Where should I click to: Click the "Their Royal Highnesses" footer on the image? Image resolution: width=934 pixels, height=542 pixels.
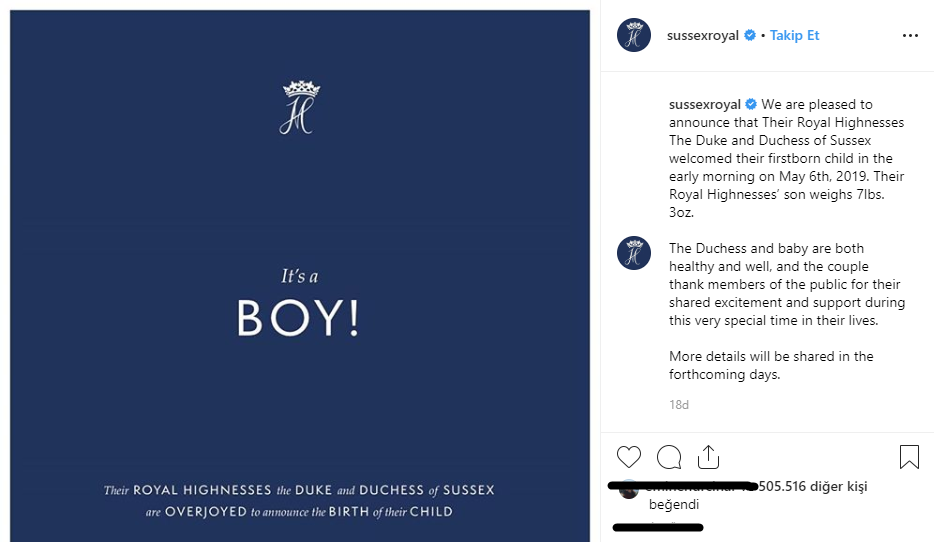298,501
